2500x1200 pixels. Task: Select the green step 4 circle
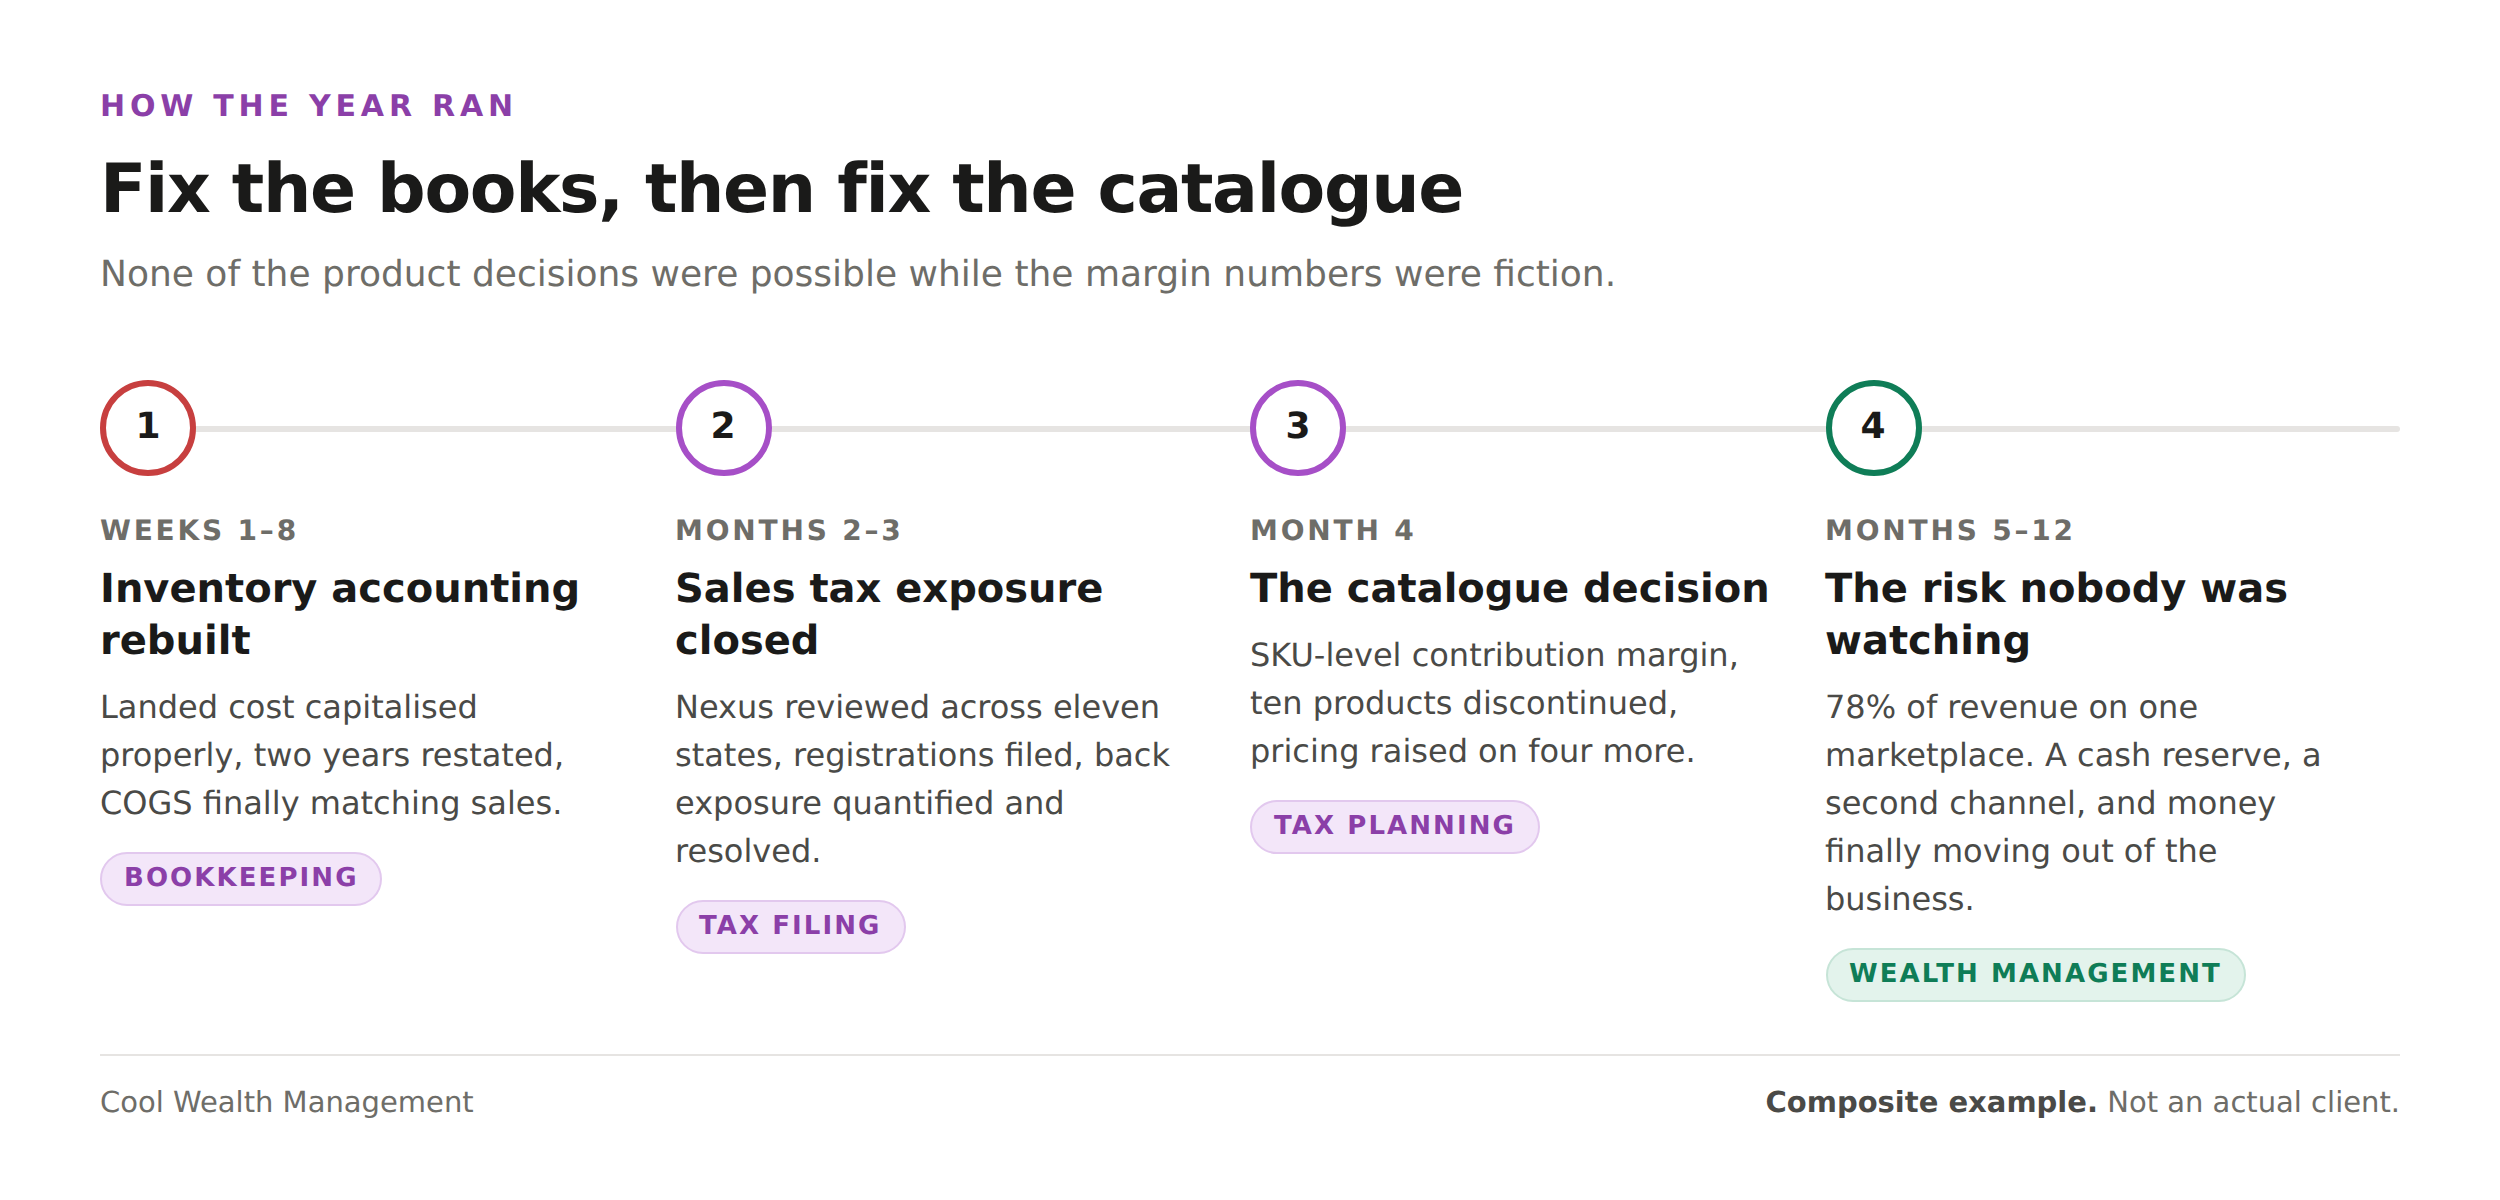point(1873,428)
